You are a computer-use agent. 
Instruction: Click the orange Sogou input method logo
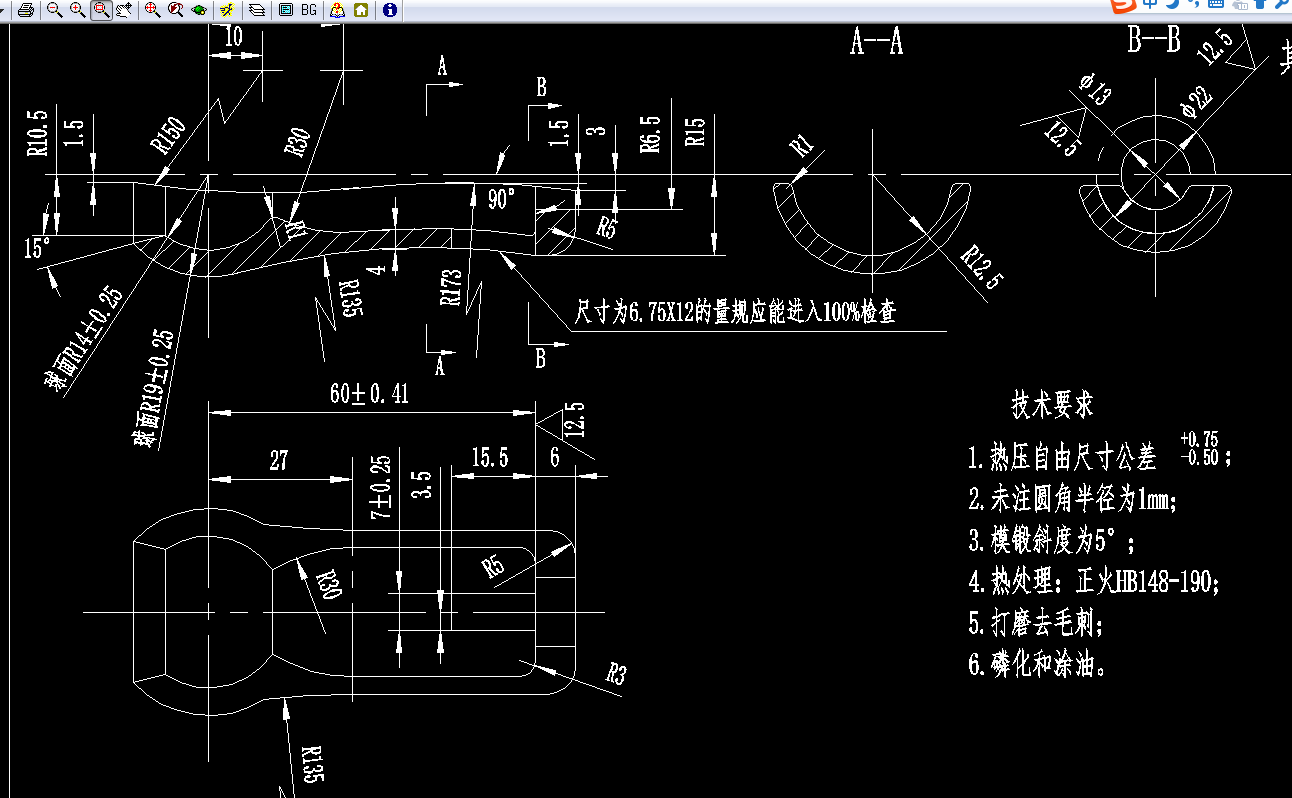coord(1124,5)
